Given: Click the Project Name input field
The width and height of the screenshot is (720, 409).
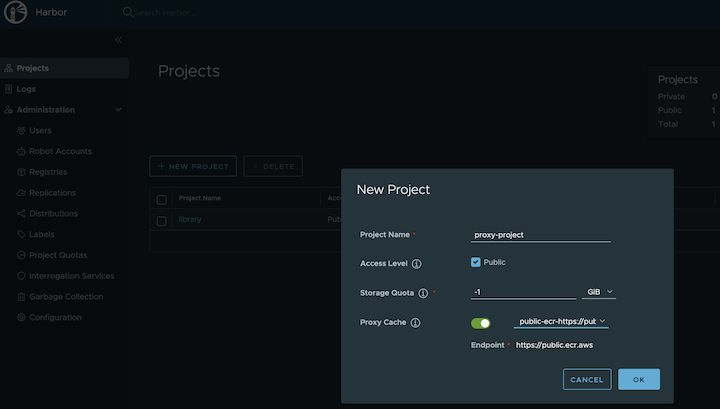Looking at the screenshot, I should coord(540,235).
